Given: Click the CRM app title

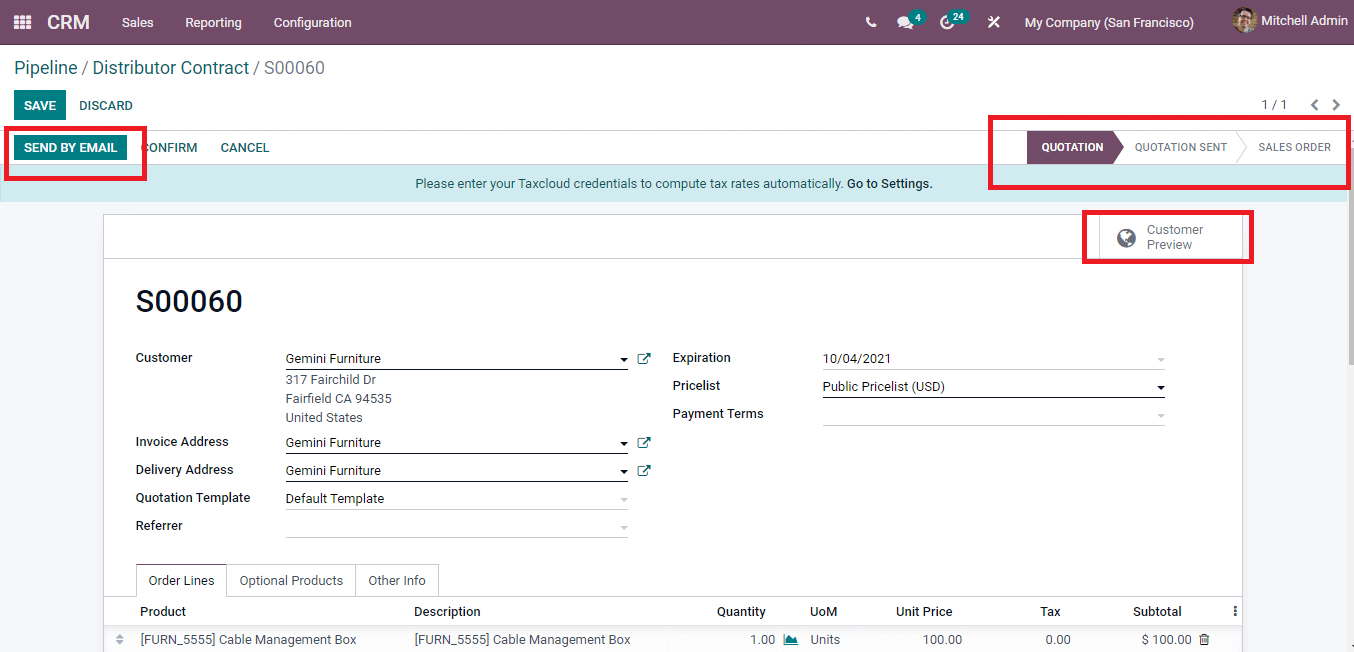Looking at the screenshot, I should [x=68, y=22].
